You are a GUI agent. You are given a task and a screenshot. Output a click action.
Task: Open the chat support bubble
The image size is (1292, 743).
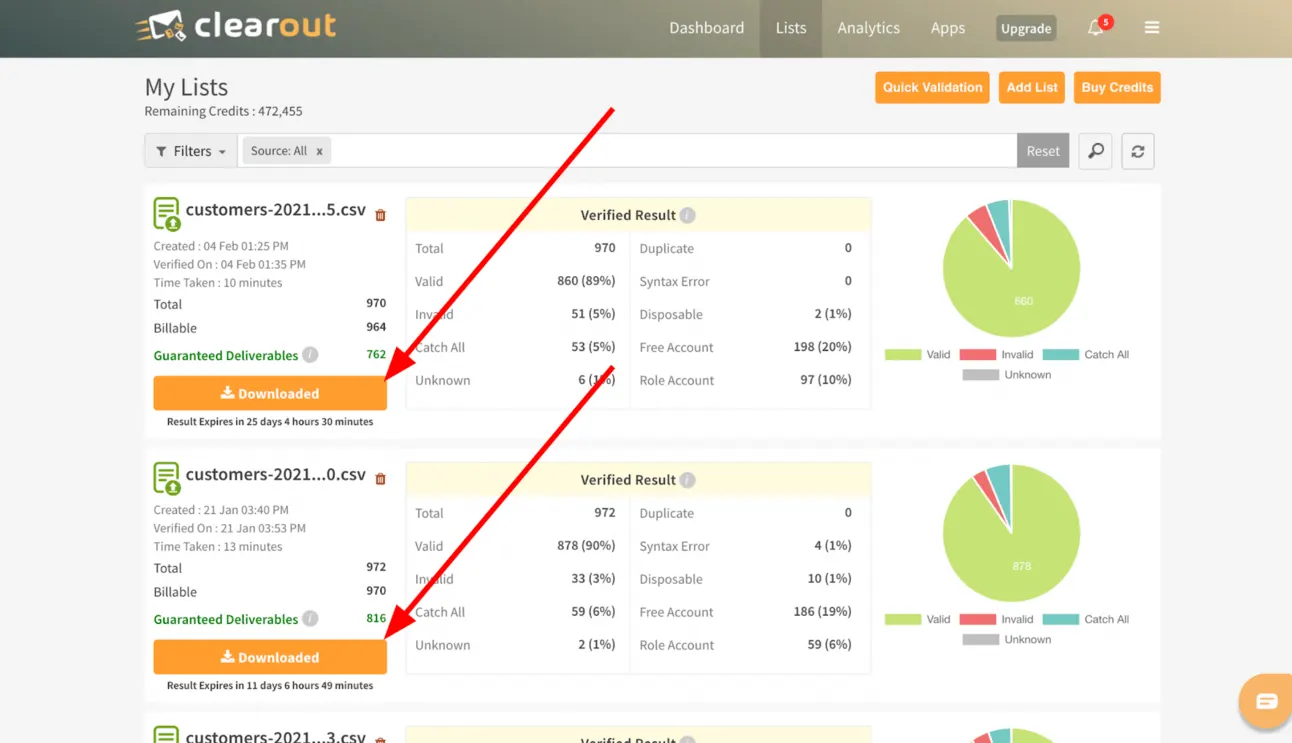(x=1266, y=701)
